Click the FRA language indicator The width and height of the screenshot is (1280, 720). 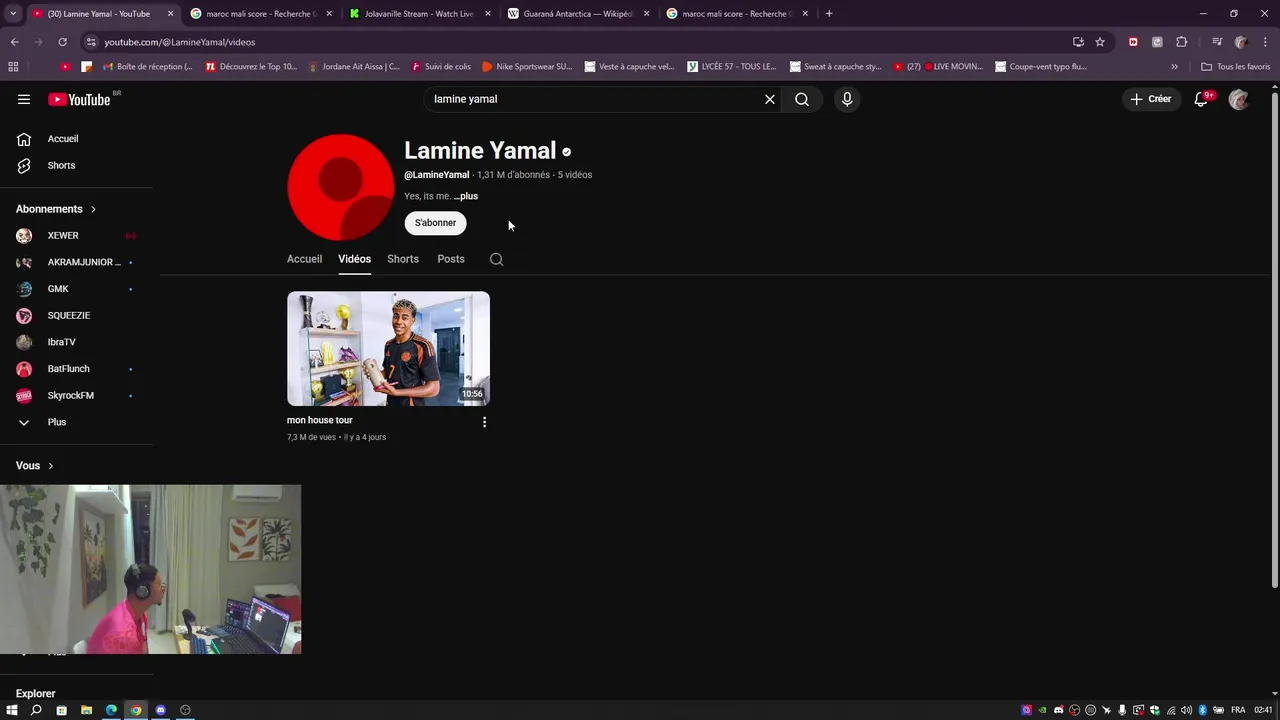click(x=1238, y=710)
